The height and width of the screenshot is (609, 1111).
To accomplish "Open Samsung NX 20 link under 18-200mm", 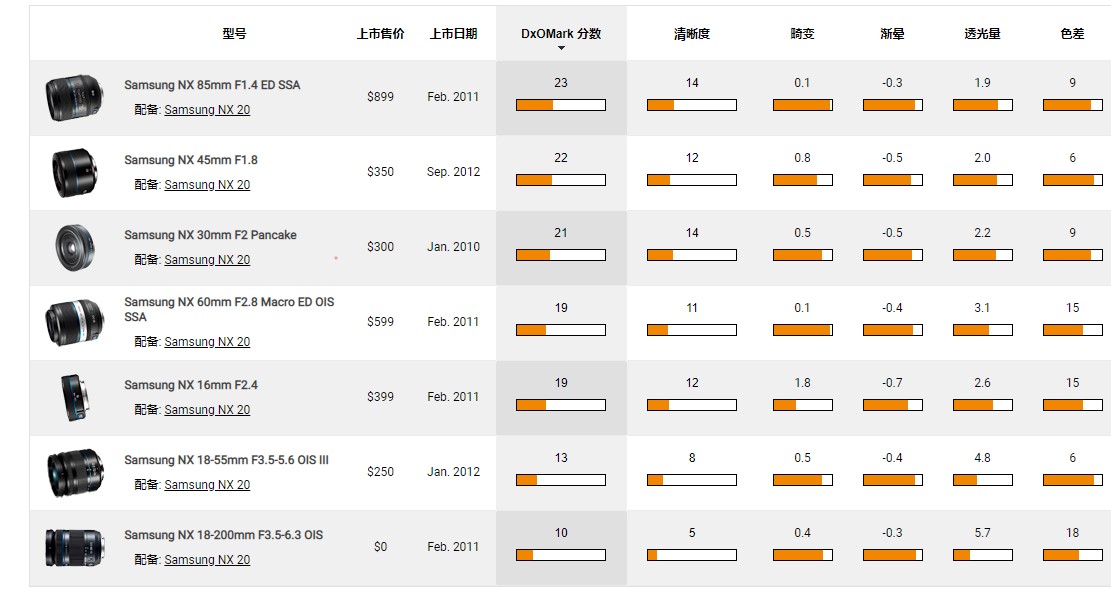I will click(207, 560).
